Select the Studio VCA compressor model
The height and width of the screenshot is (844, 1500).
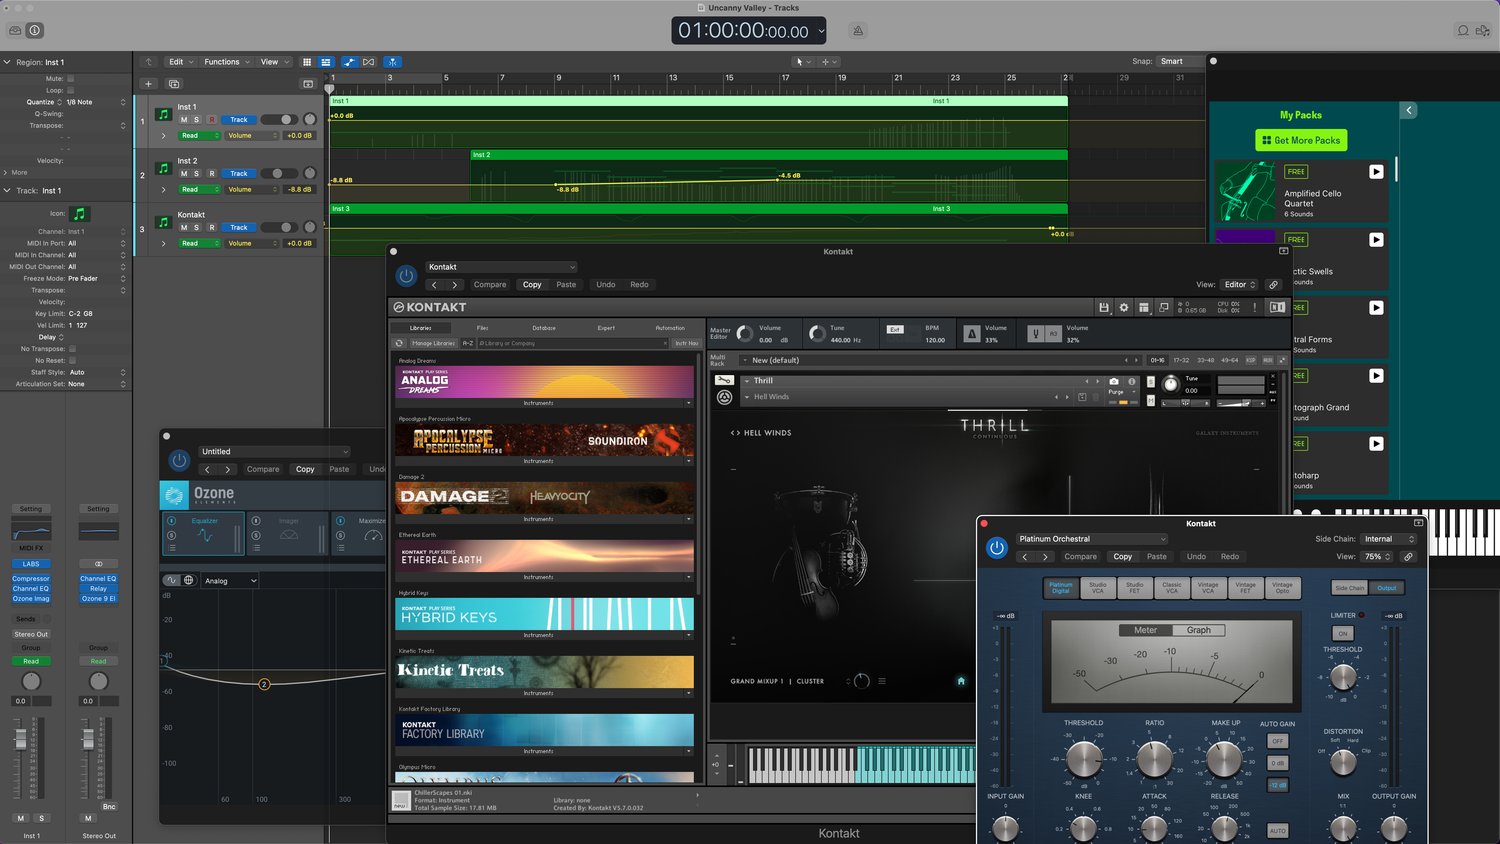coord(1097,588)
